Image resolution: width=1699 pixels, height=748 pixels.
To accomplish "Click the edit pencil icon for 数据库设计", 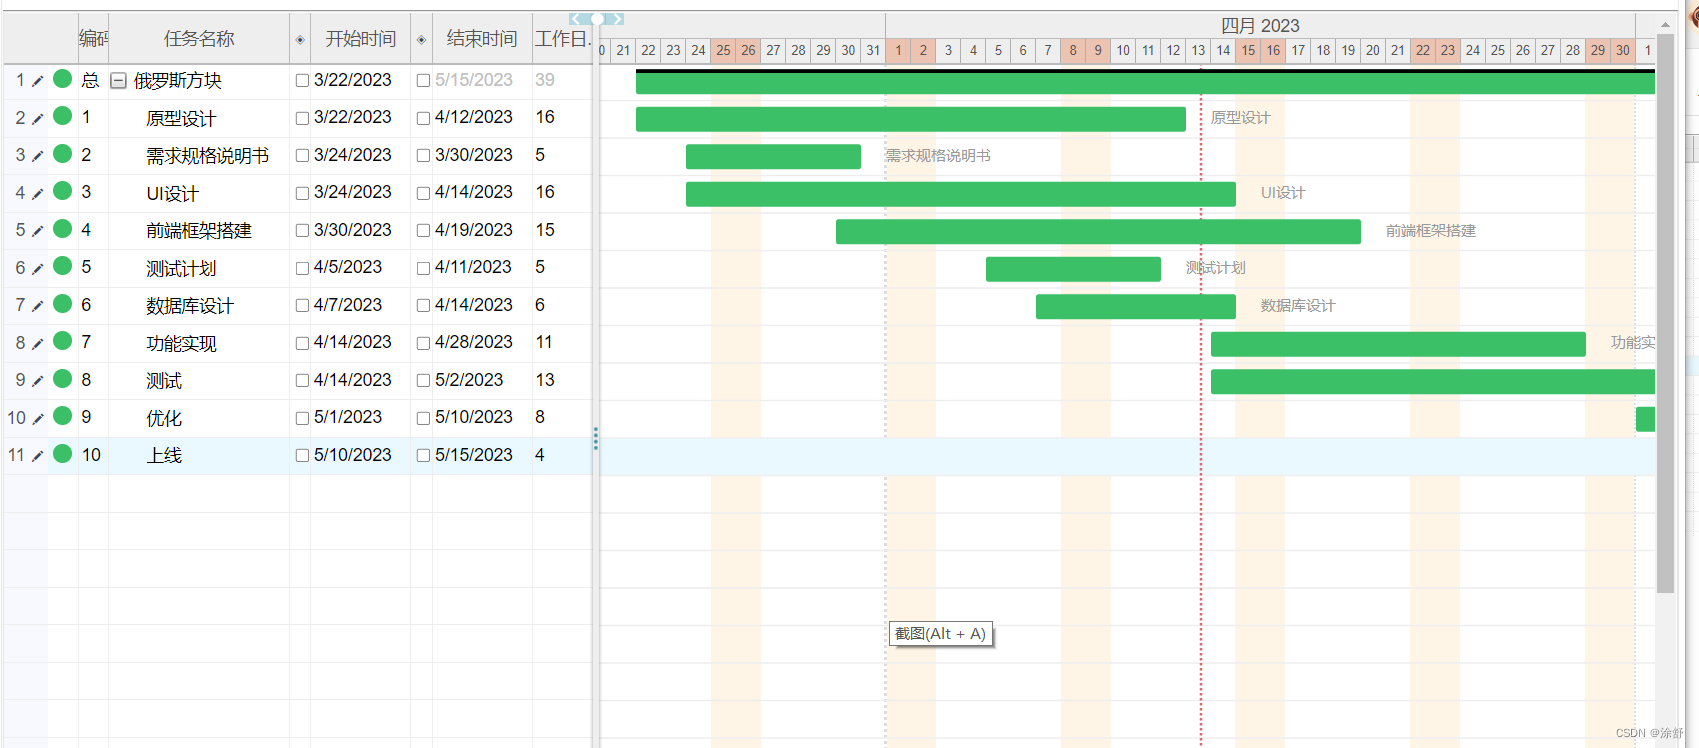I will (38, 306).
